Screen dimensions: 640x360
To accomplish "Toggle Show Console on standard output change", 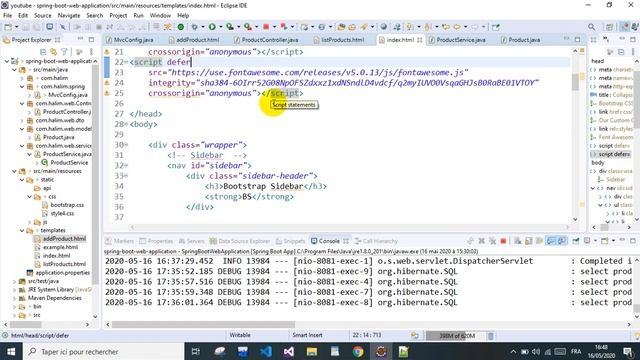I will pyautogui.click(x=551, y=241).
